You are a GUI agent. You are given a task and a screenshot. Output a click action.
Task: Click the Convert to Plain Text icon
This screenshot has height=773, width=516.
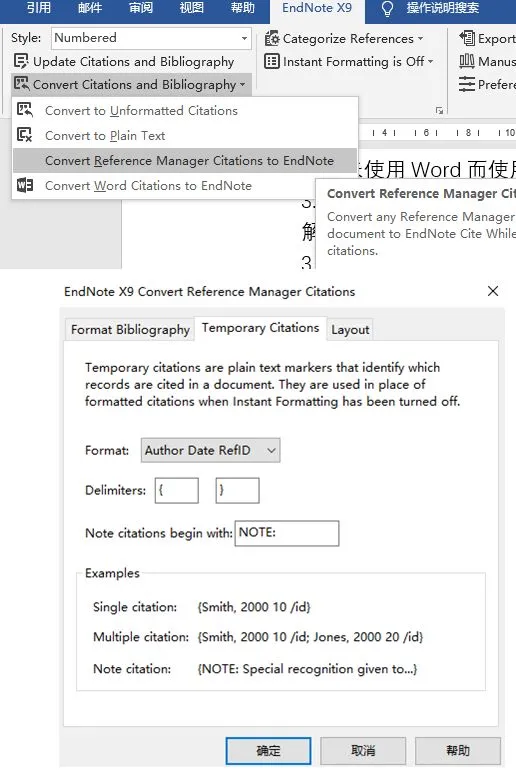[25, 135]
